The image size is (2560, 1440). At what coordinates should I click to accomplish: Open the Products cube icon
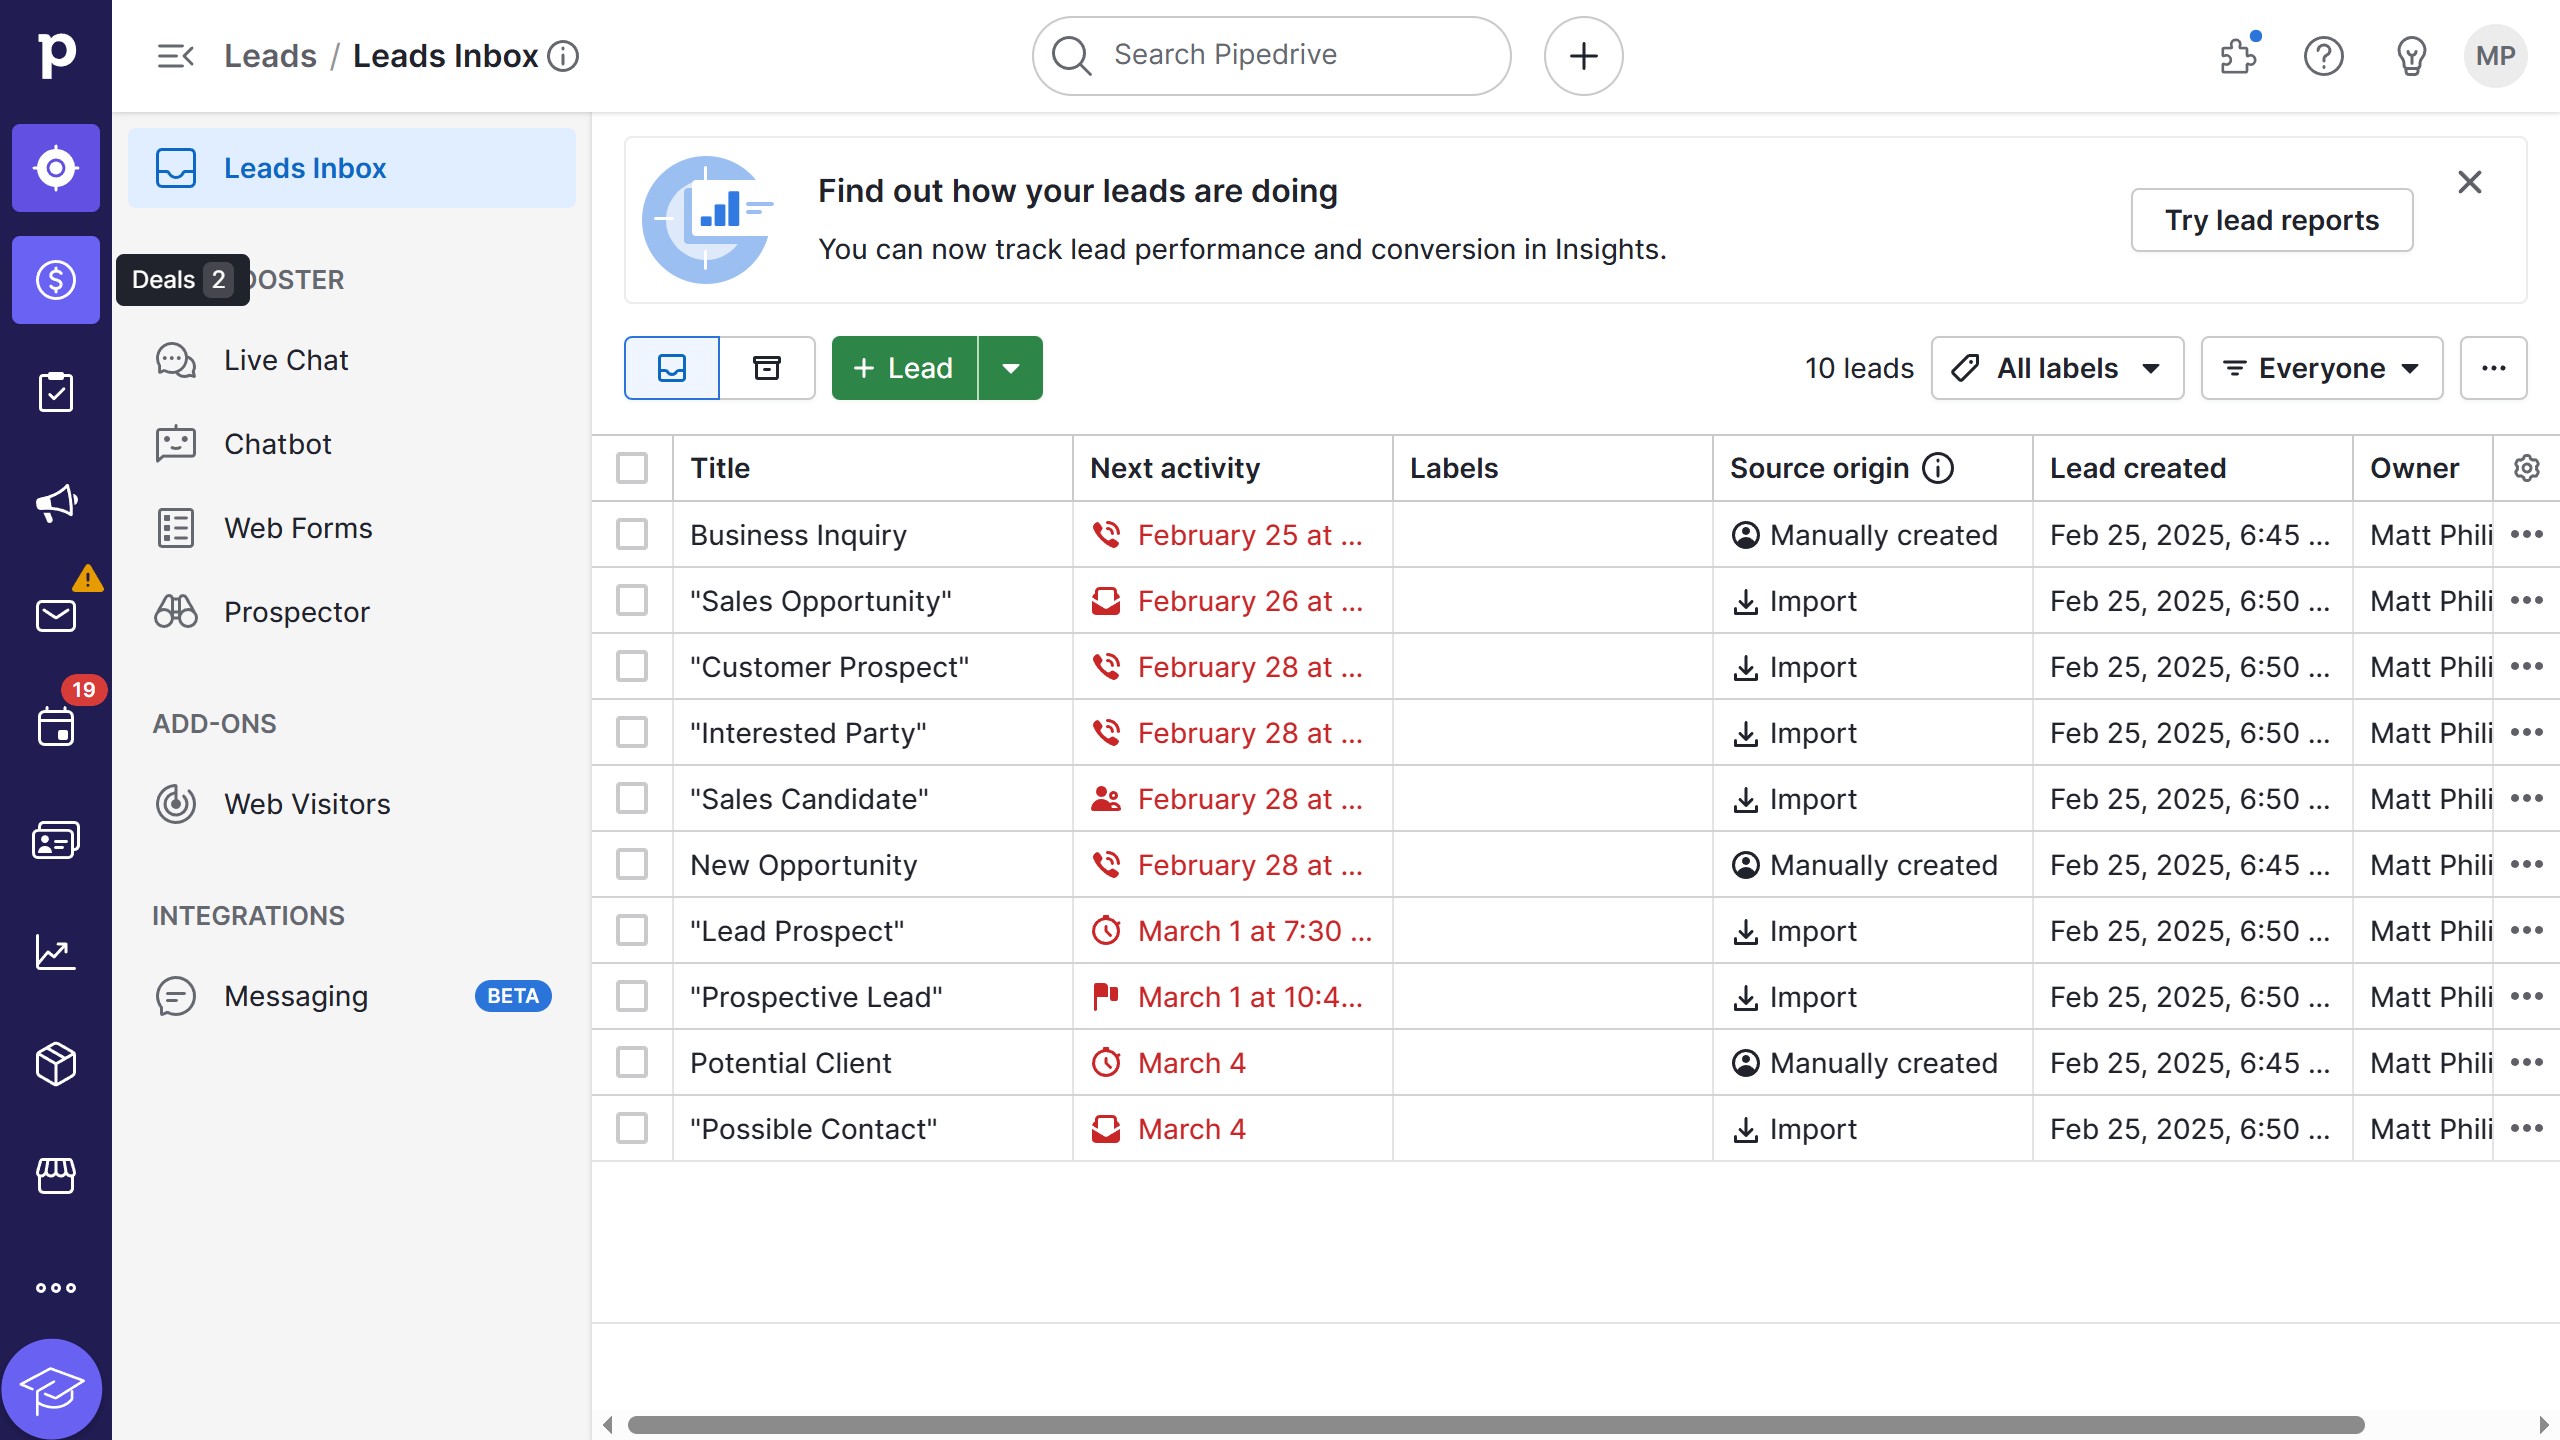56,1064
